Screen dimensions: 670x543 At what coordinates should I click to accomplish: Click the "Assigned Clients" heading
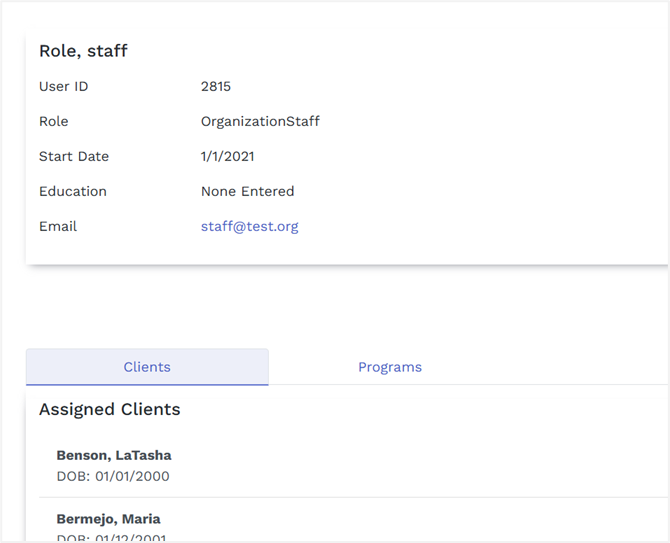coord(110,409)
